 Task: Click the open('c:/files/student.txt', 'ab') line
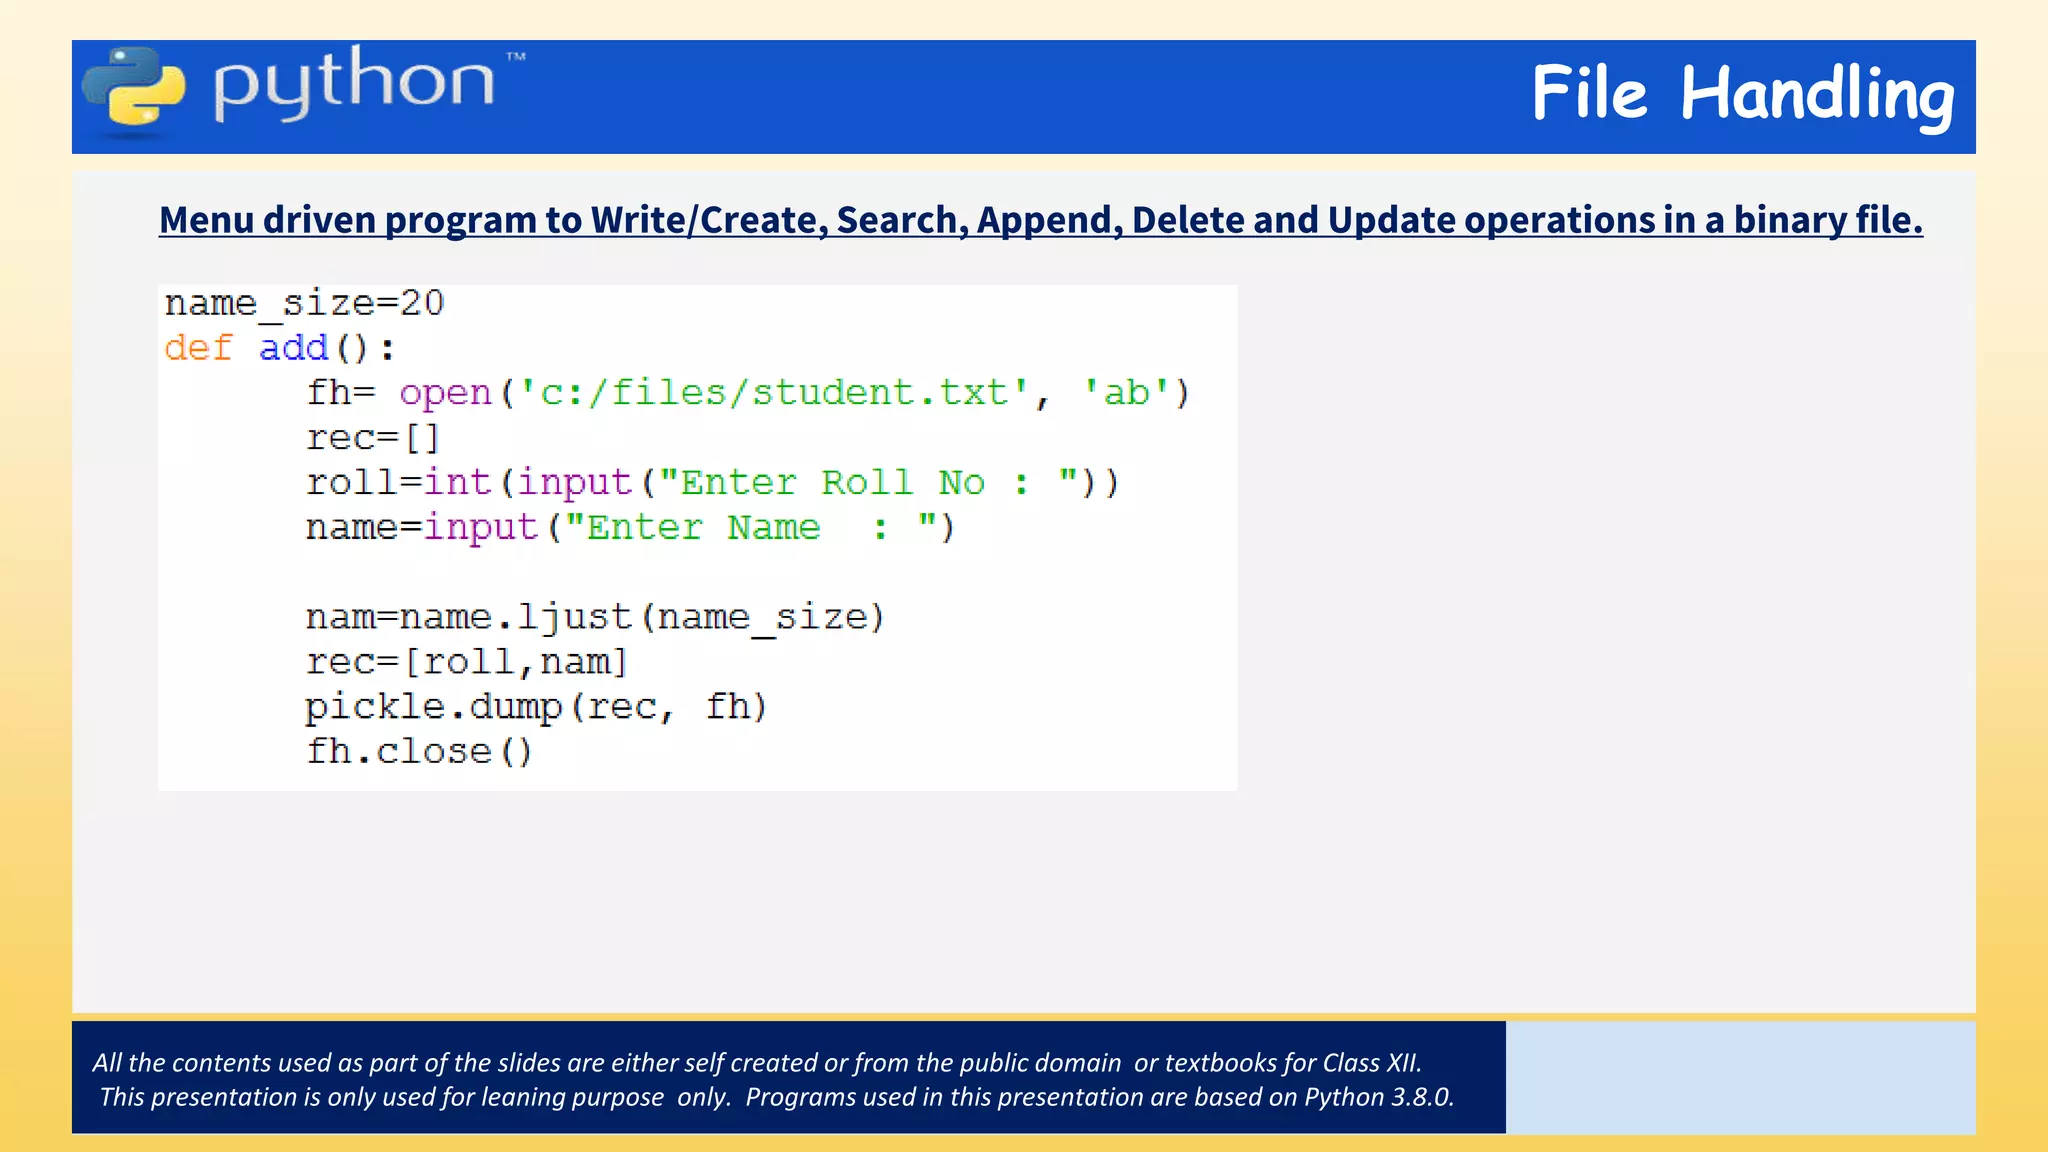click(x=748, y=393)
